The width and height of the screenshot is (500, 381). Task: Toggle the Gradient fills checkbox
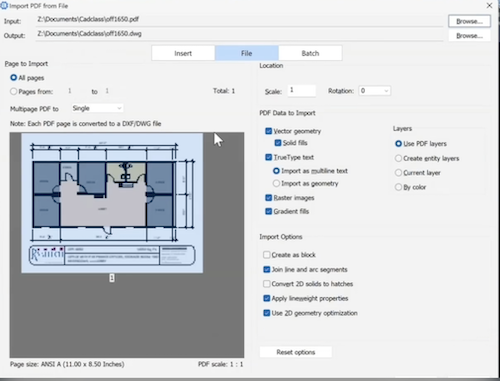tap(269, 211)
